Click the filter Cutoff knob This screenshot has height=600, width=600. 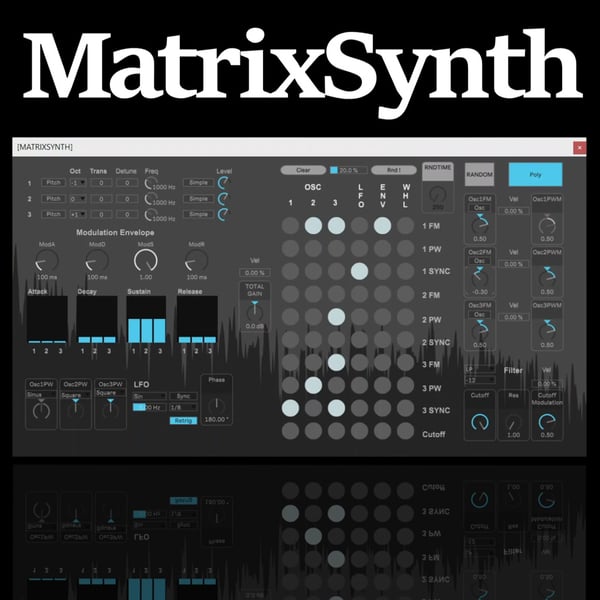coord(479,422)
